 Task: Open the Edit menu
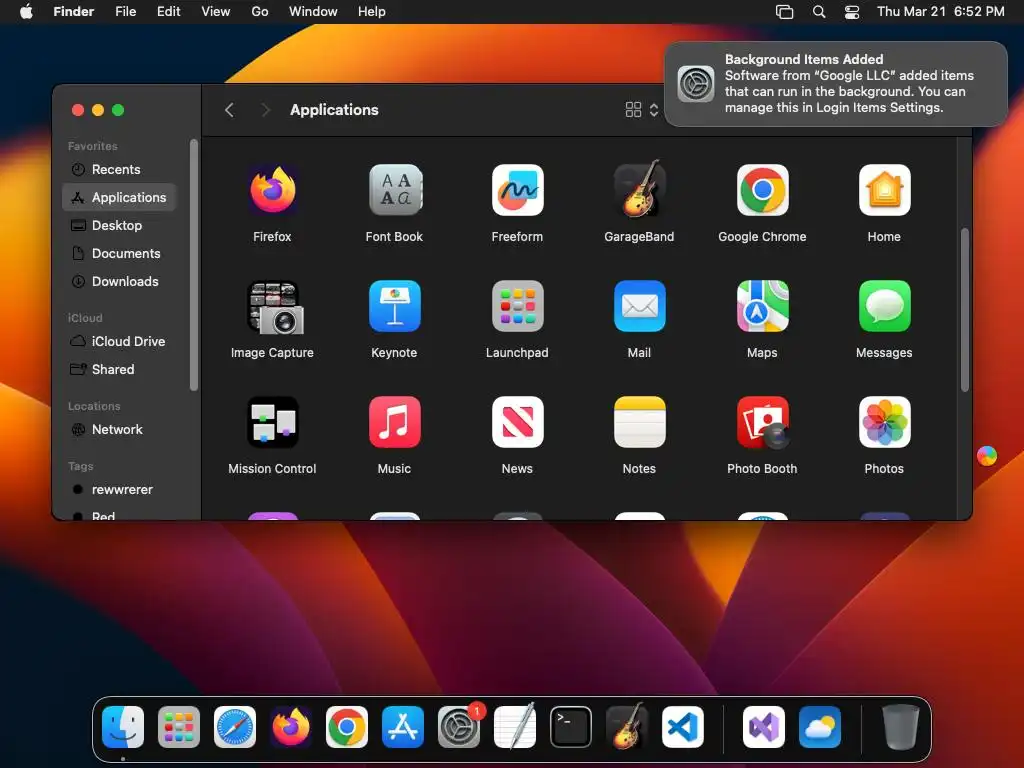pyautogui.click(x=168, y=12)
